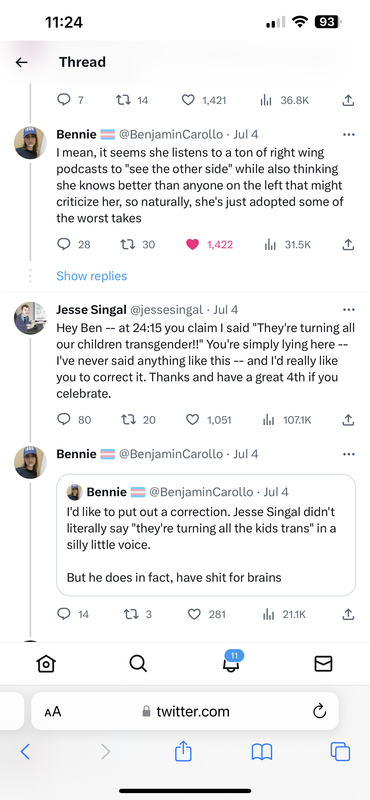Open the quoted correction tweet by Bennie
Screen dimensions: 370x800
coord(206,535)
